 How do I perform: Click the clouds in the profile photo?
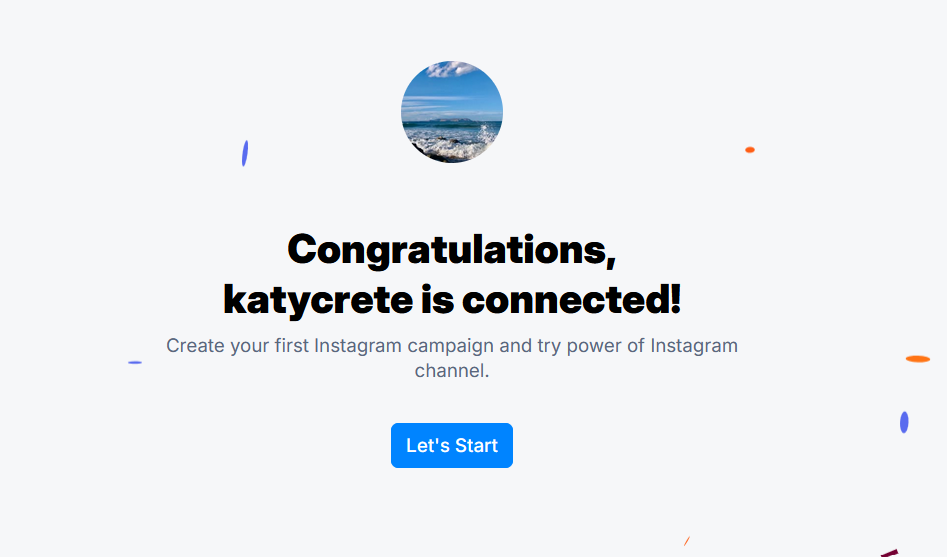click(x=450, y=69)
